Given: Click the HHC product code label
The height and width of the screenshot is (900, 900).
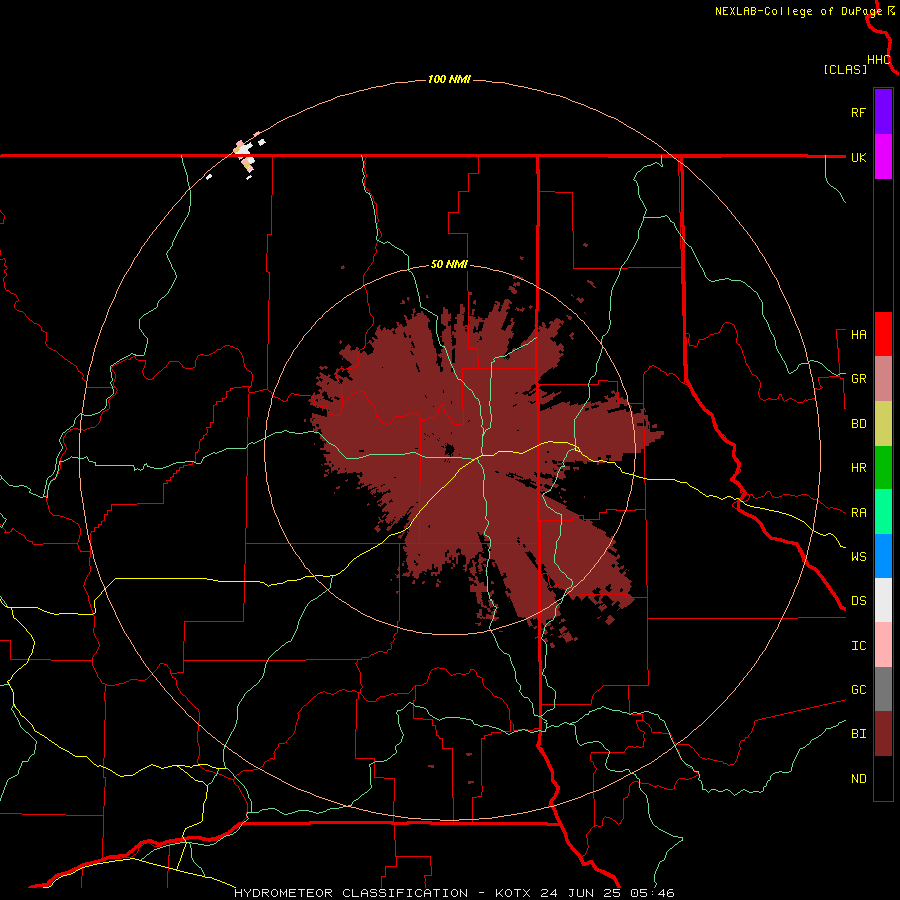Looking at the screenshot, I should coord(879,60).
